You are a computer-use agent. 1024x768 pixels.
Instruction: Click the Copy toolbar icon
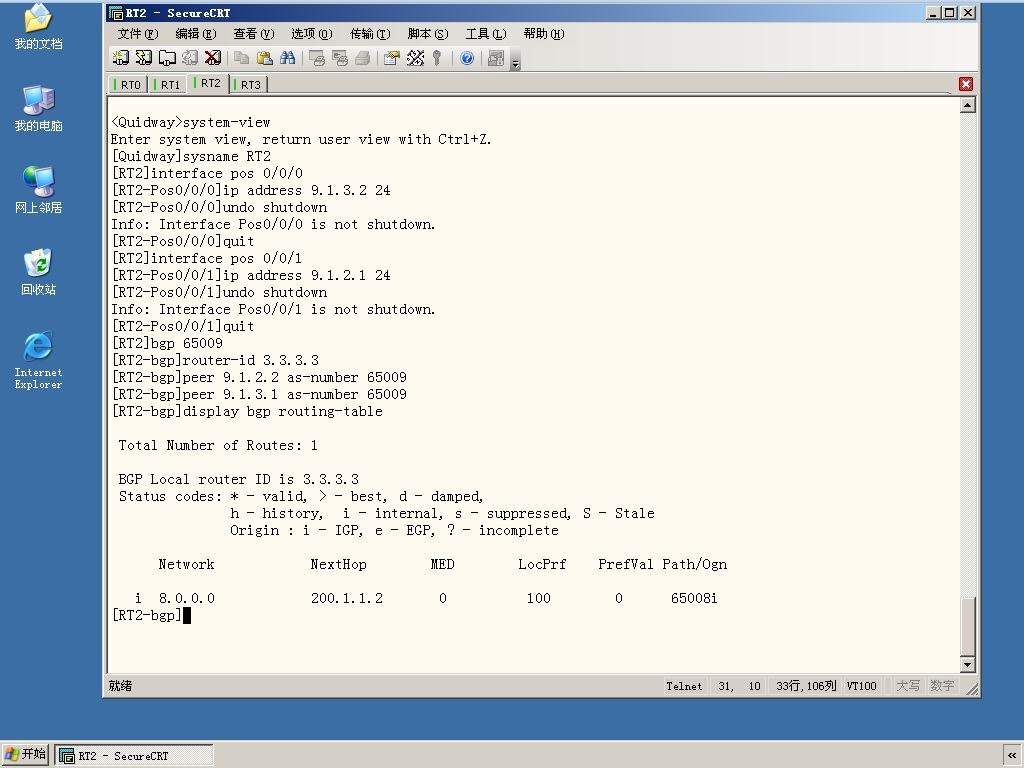point(242,58)
